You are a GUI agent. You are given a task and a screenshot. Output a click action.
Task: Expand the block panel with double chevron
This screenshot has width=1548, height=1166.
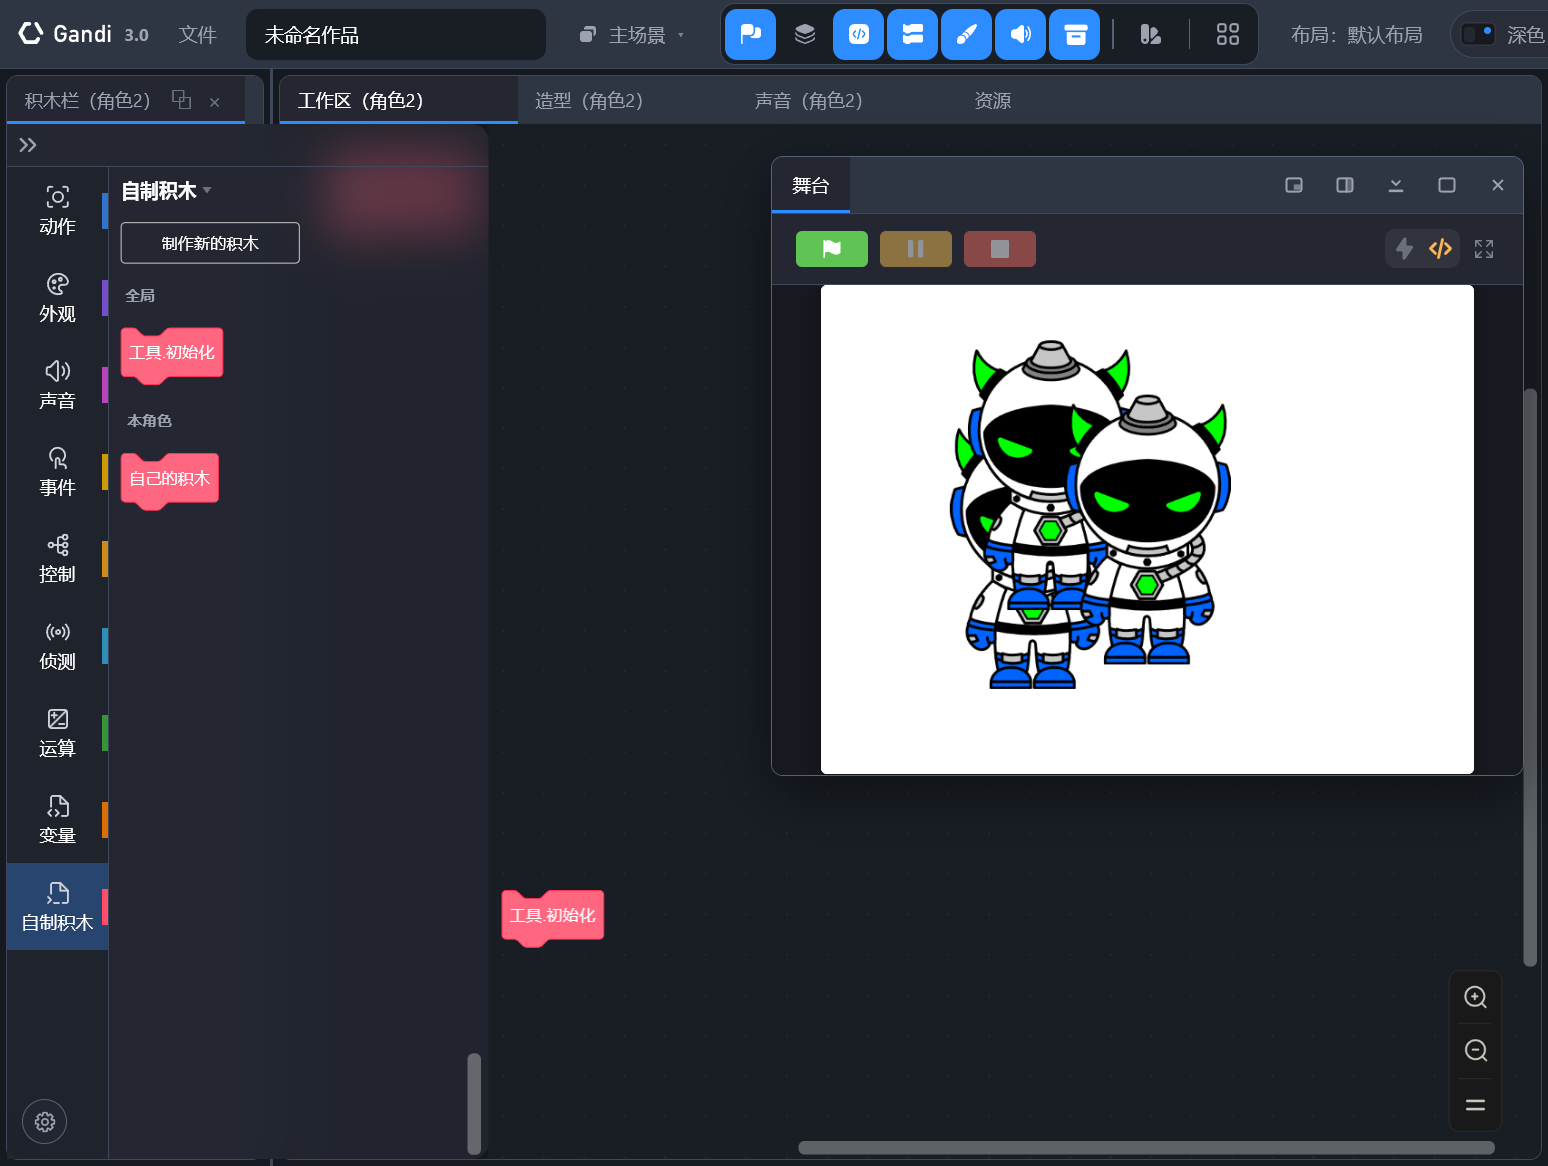[28, 145]
